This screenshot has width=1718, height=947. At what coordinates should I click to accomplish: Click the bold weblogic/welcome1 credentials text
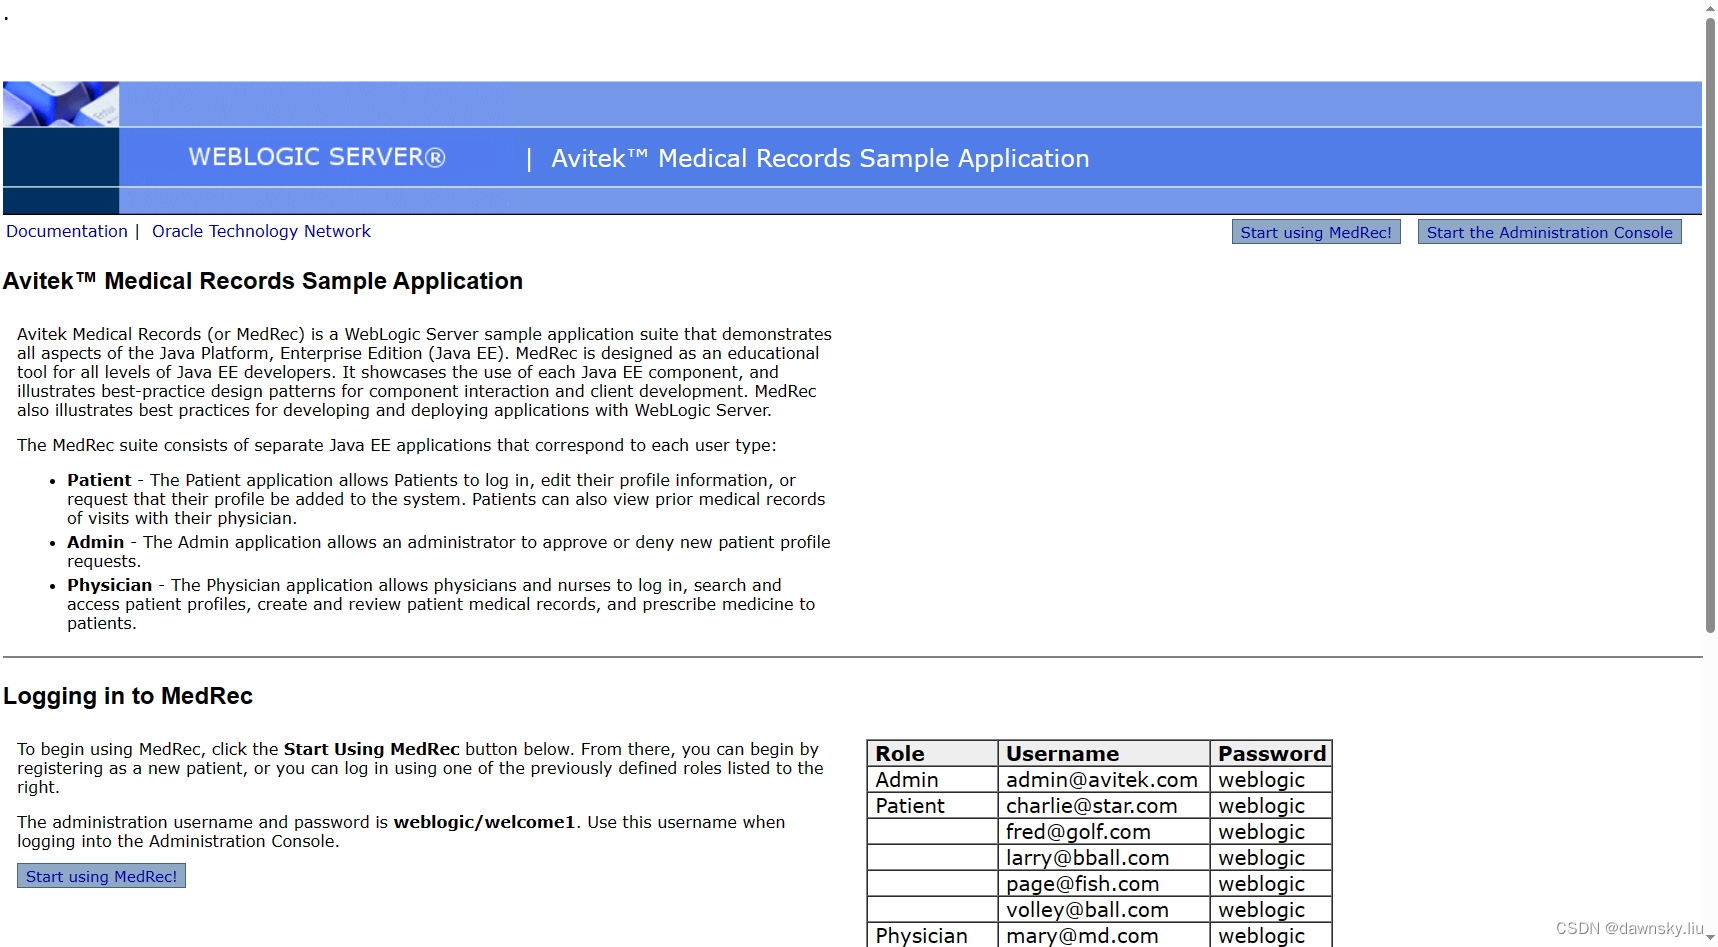point(484,822)
